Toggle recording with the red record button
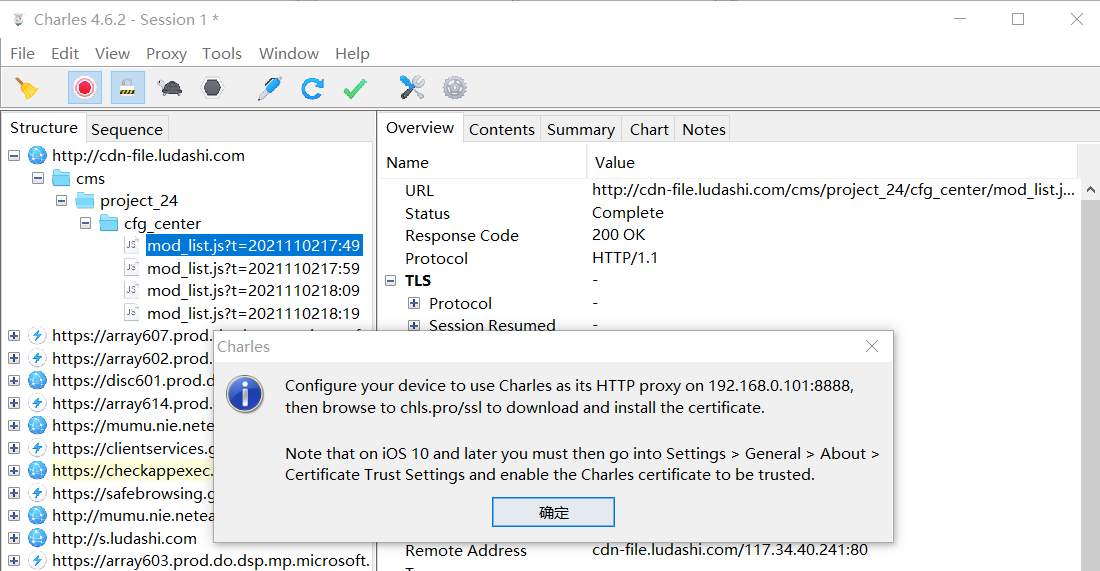The height and width of the screenshot is (571, 1100). [85, 88]
